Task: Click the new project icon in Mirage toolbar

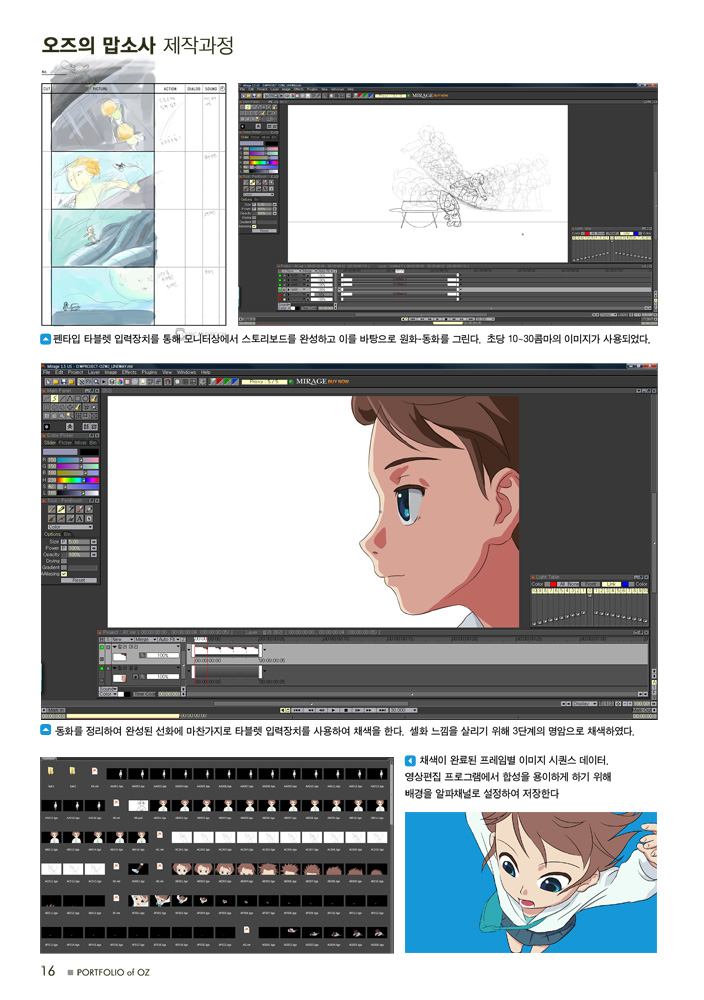Action: click(x=48, y=381)
